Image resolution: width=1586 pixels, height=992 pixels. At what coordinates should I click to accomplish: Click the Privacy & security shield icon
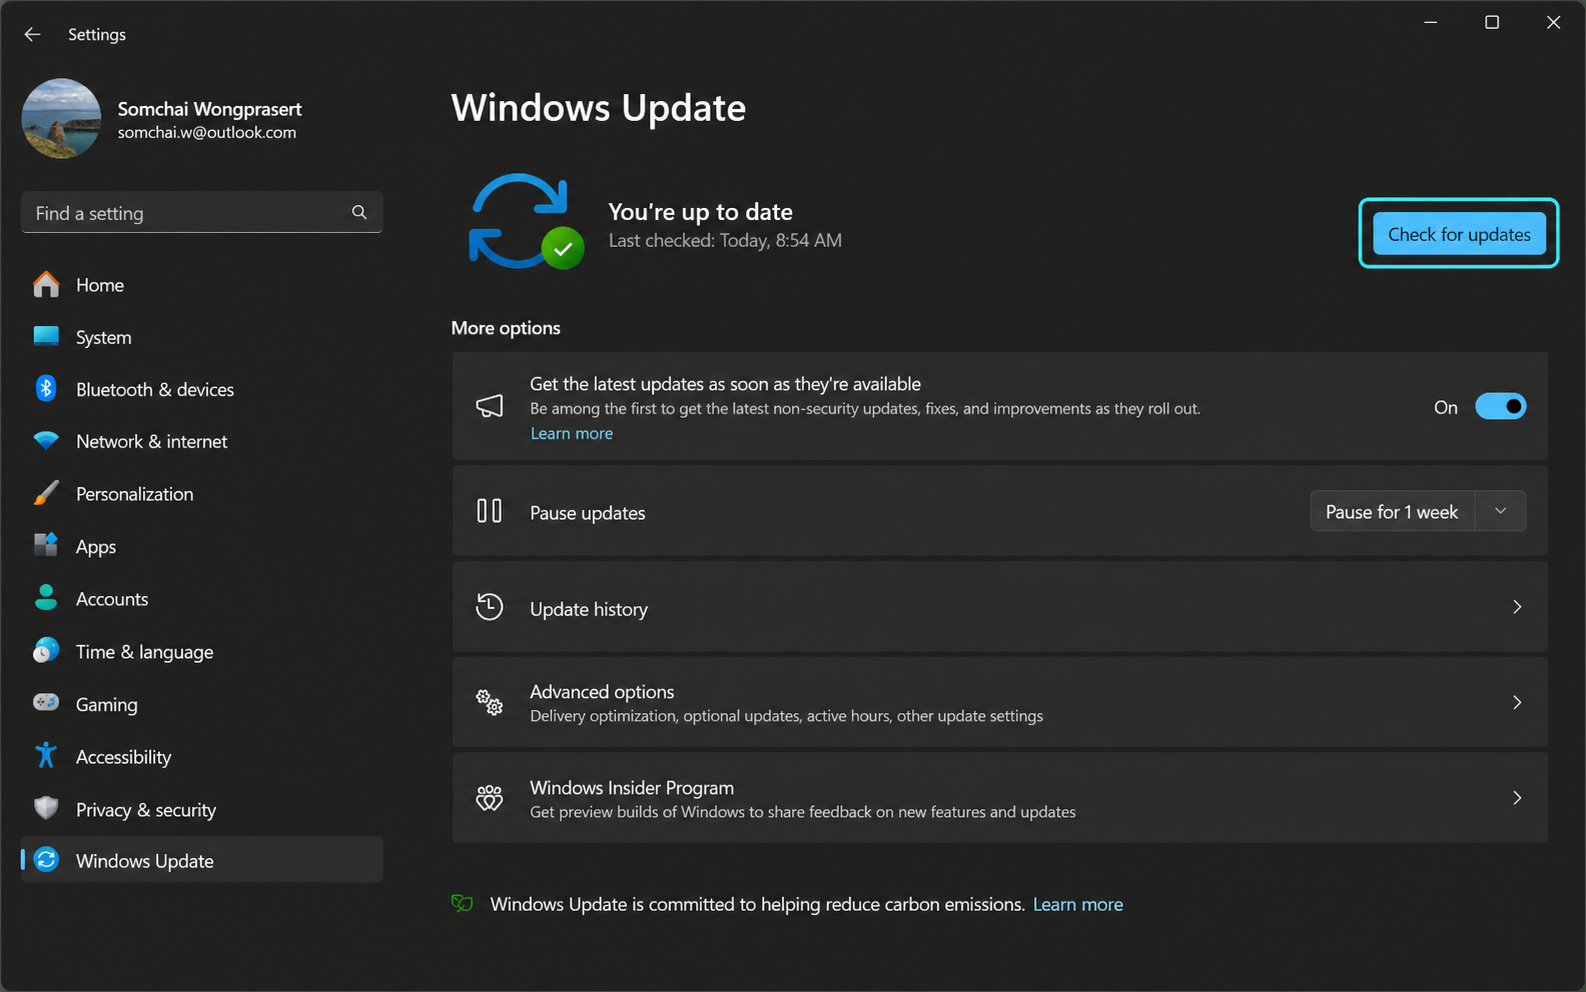point(46,808)
